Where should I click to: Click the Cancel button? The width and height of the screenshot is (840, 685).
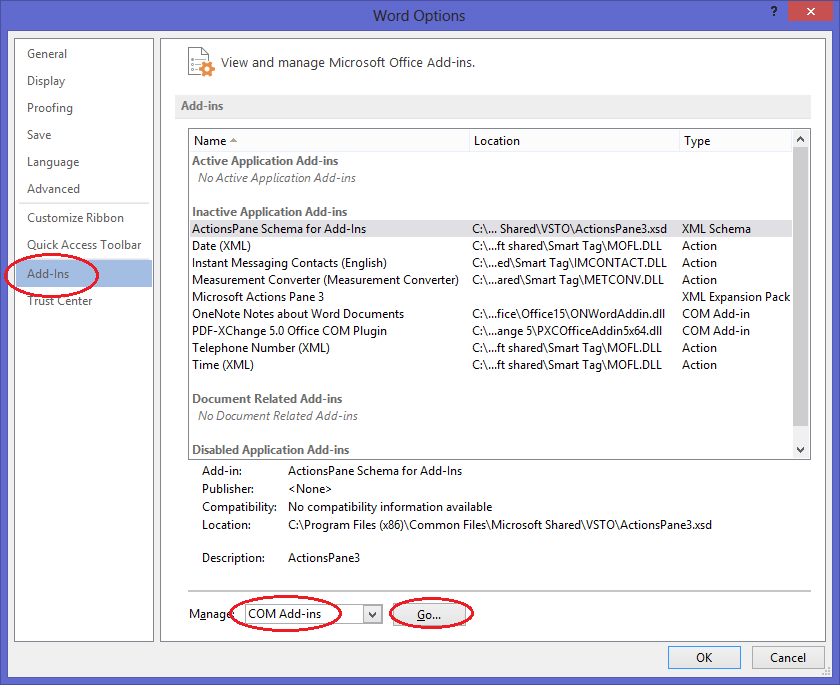tap(788, 657)
